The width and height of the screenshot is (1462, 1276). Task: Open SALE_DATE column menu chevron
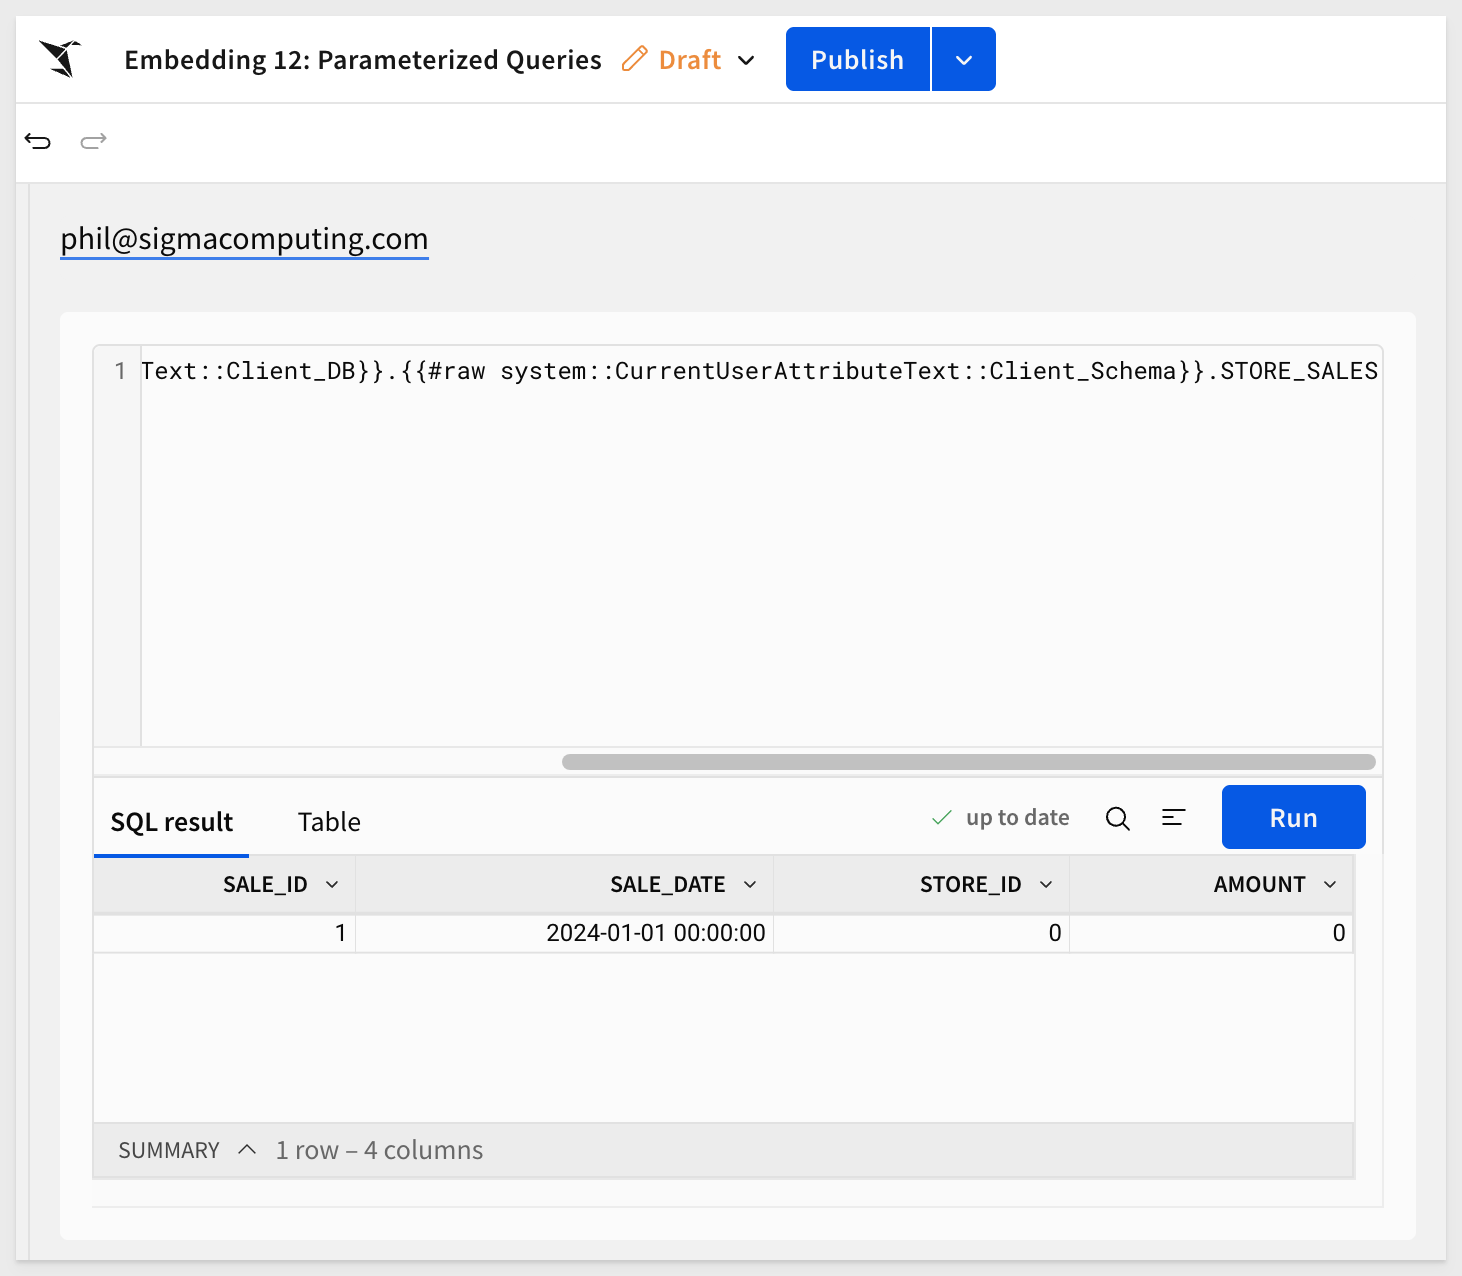point(750,885)
